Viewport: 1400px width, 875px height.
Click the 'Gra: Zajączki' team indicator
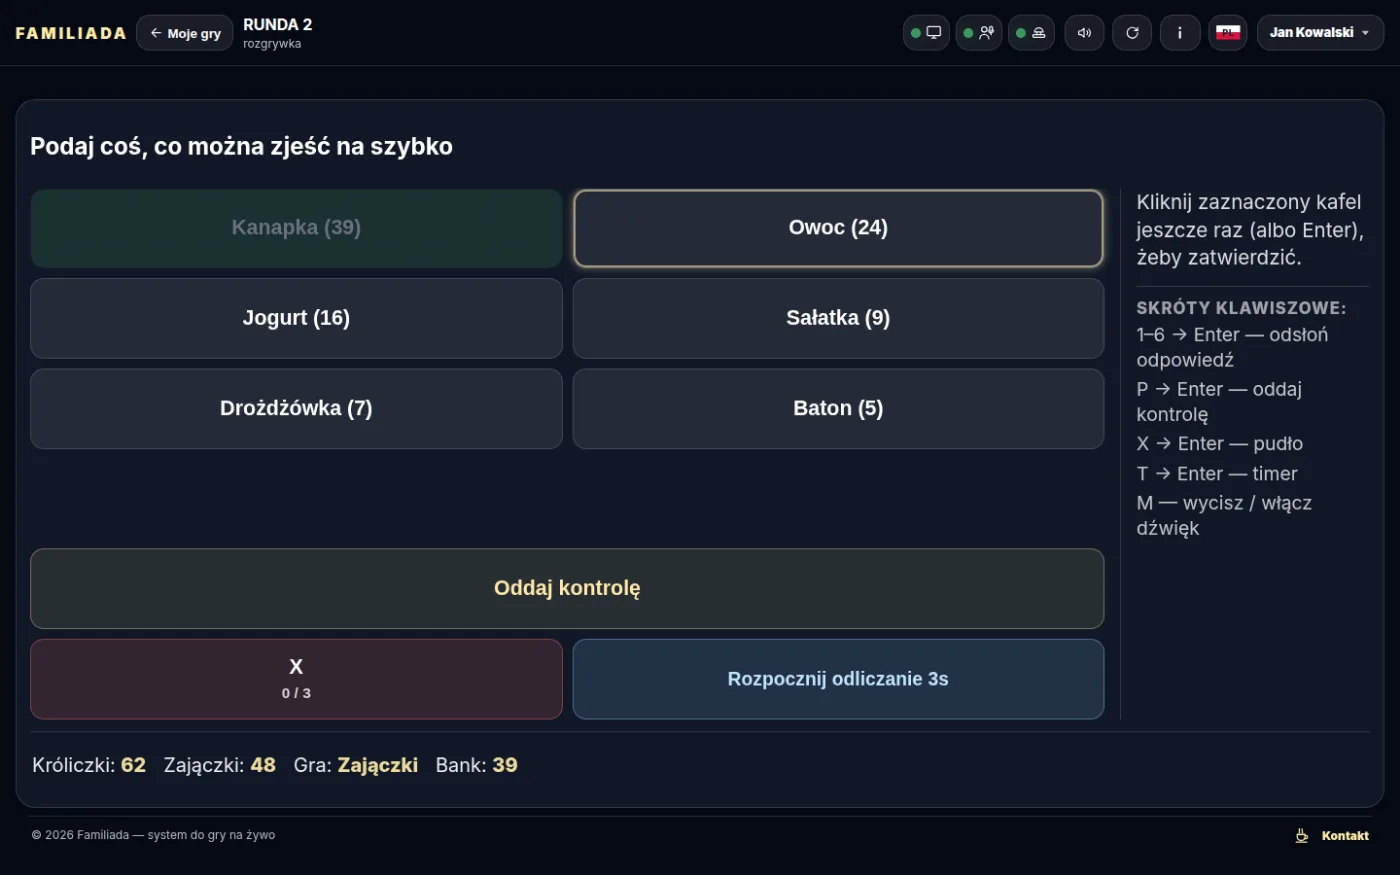[356, 765]
